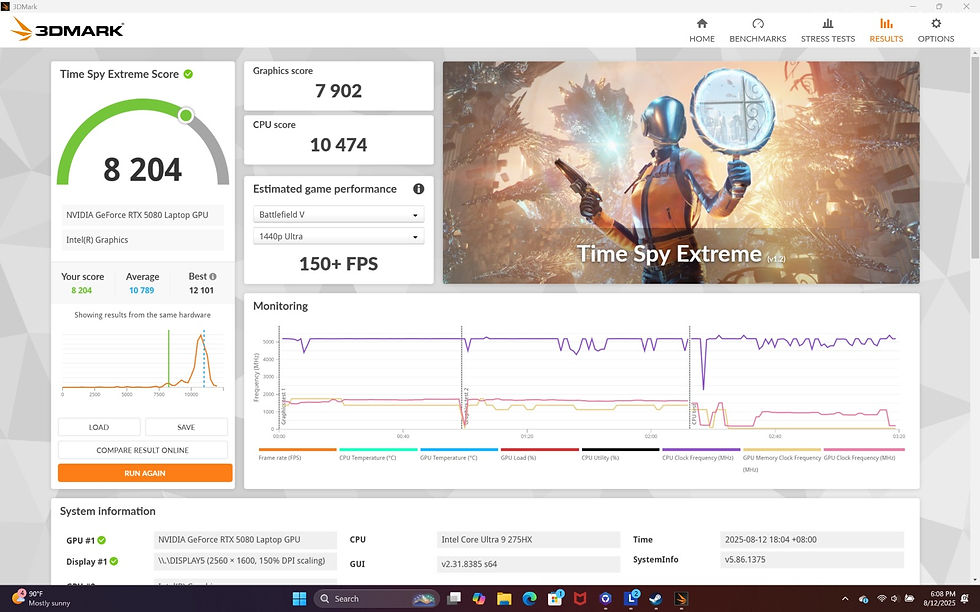
Task: Launch Microsoft Edge from taskbar
Action: pos(529,598)
